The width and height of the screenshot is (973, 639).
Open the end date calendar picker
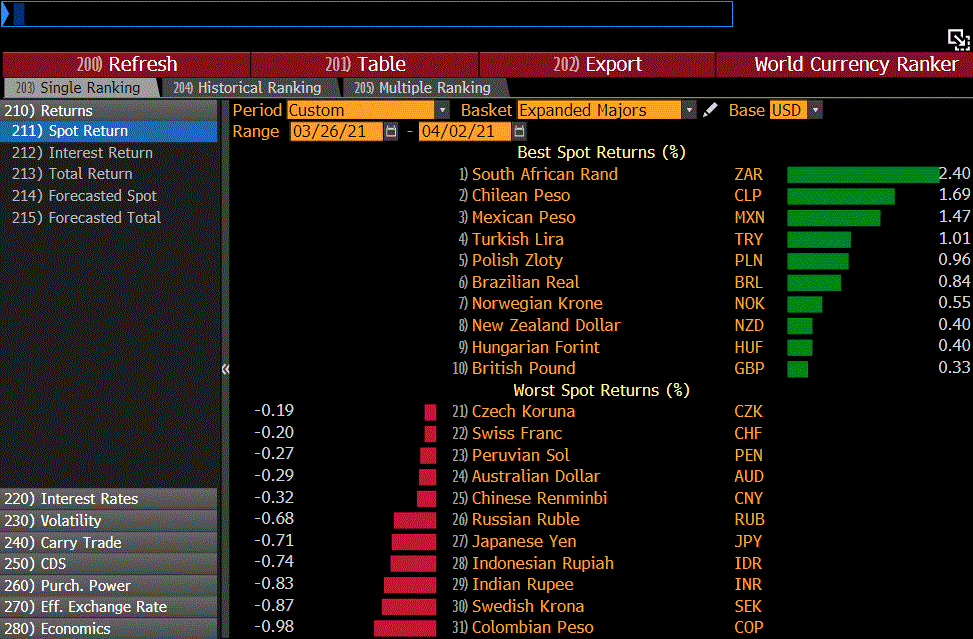pyautogui.click(x=519, y=132)
